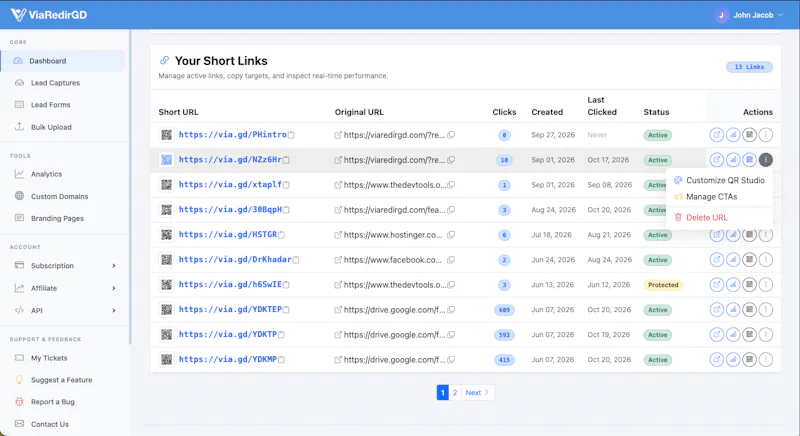Open more options menu for PHintro row
The width and height of the screenshot is (800, 436).
coord(765,135)
